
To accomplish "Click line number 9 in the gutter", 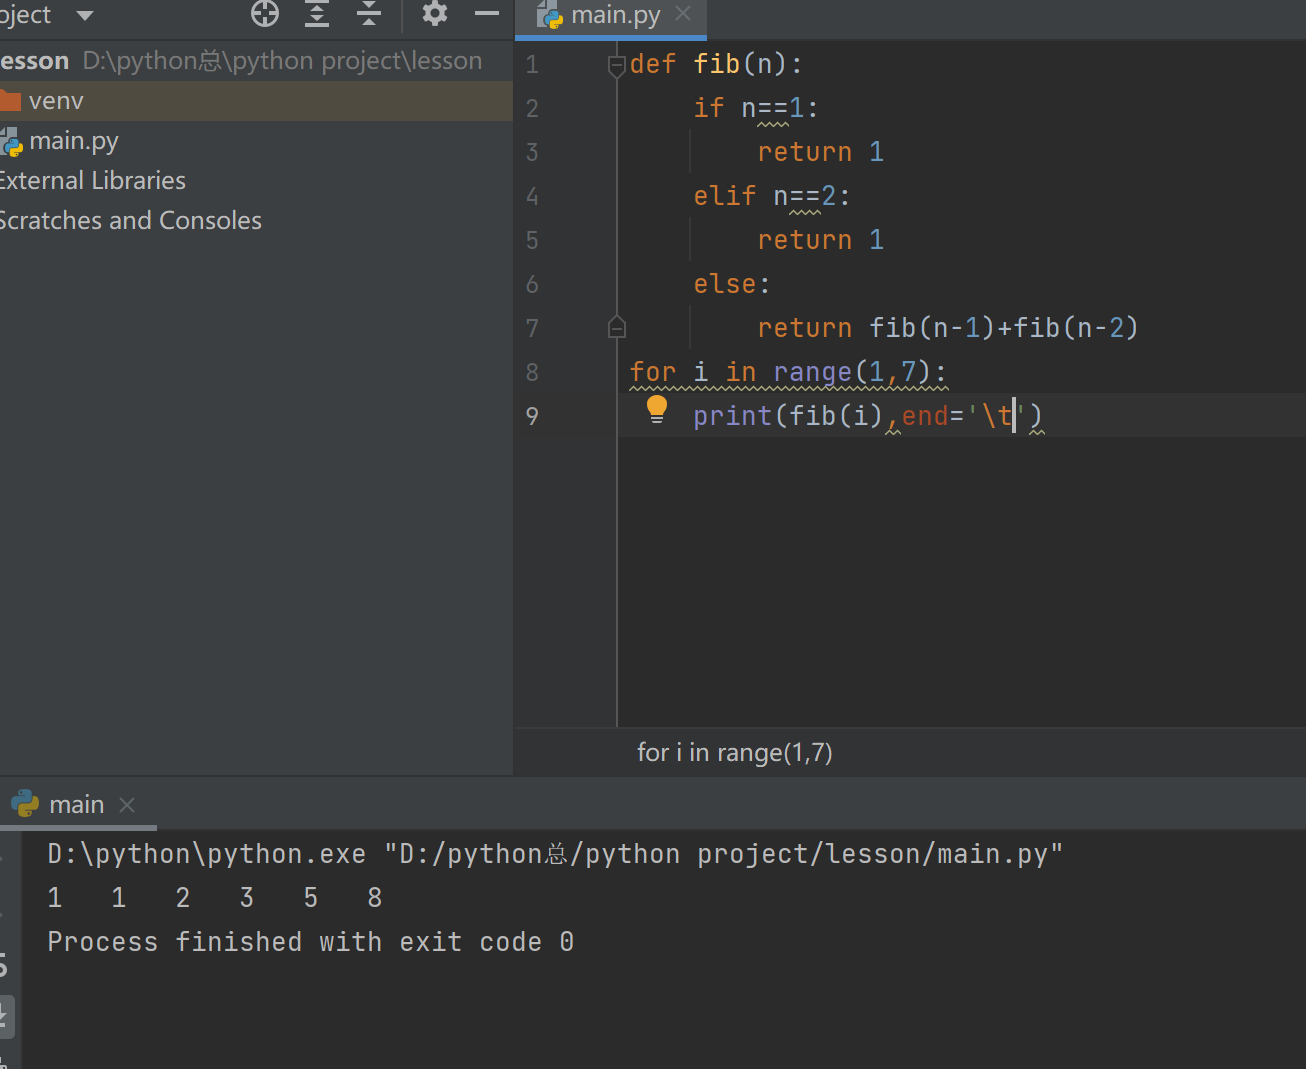I will pos(532,416).
